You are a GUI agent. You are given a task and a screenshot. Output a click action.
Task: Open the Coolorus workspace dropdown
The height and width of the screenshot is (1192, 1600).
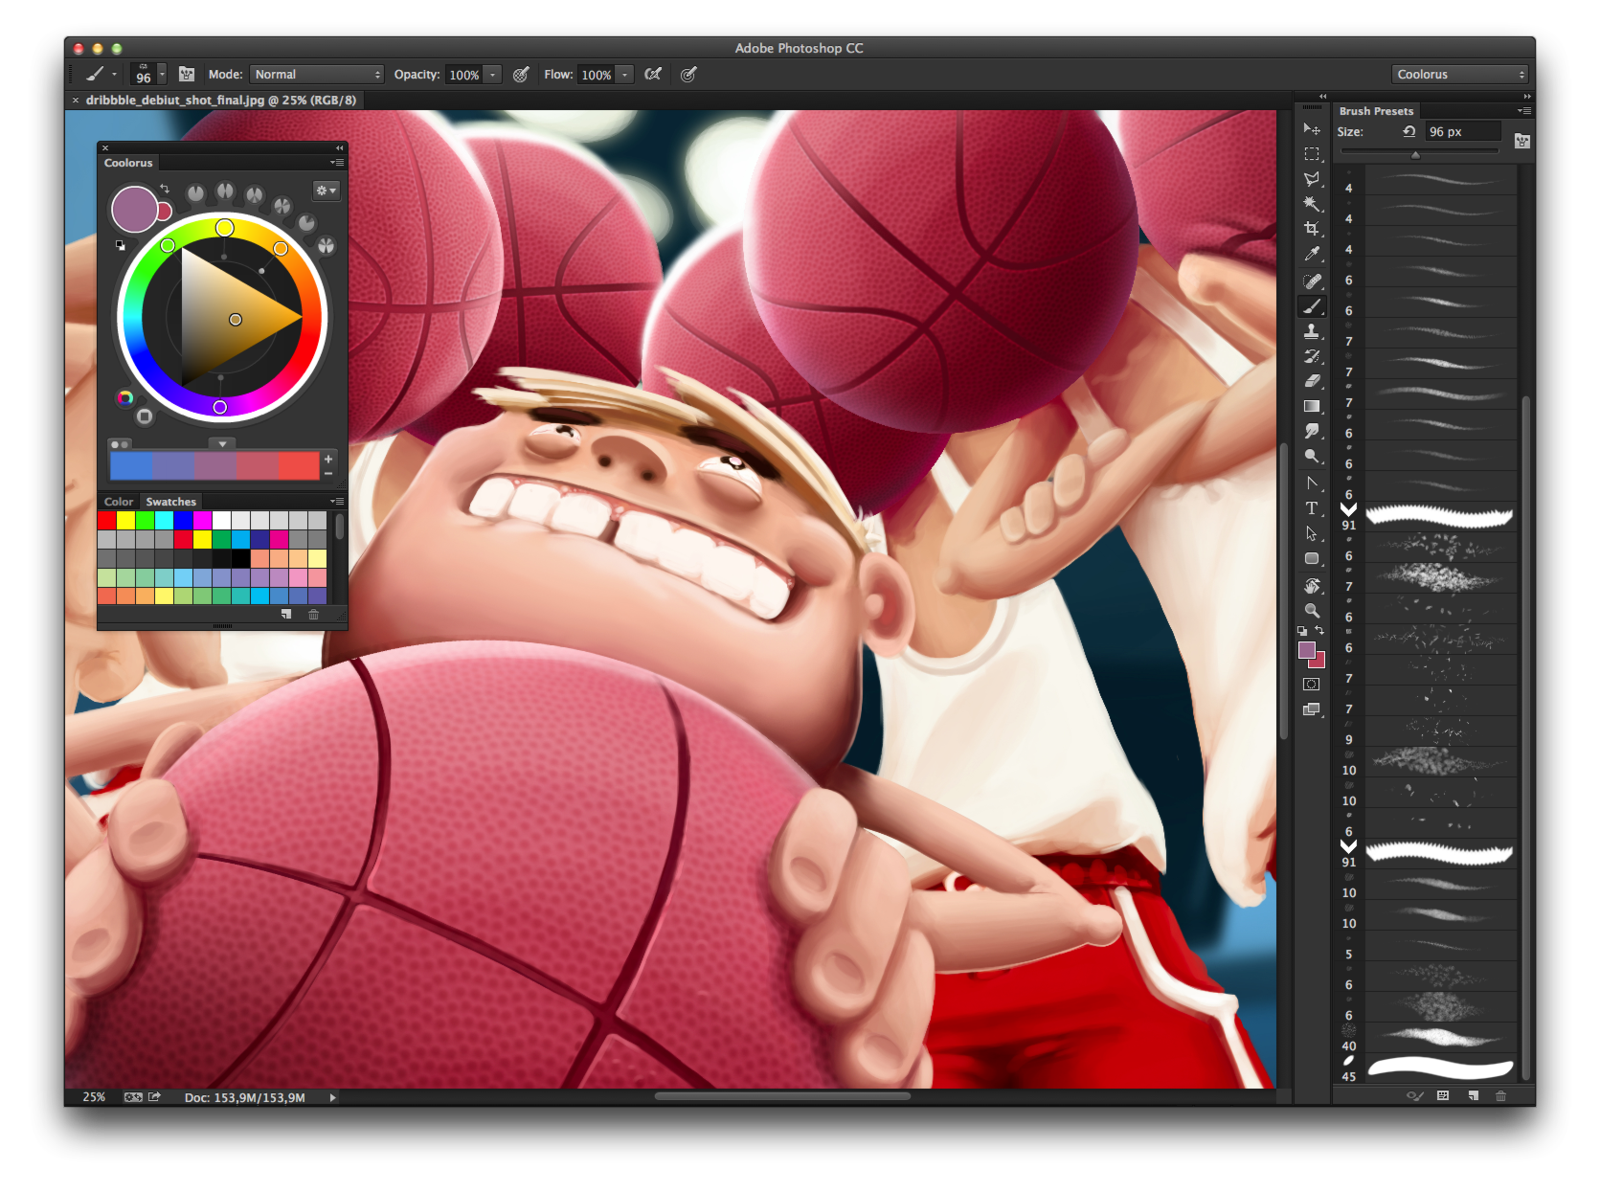(1460, 74)
